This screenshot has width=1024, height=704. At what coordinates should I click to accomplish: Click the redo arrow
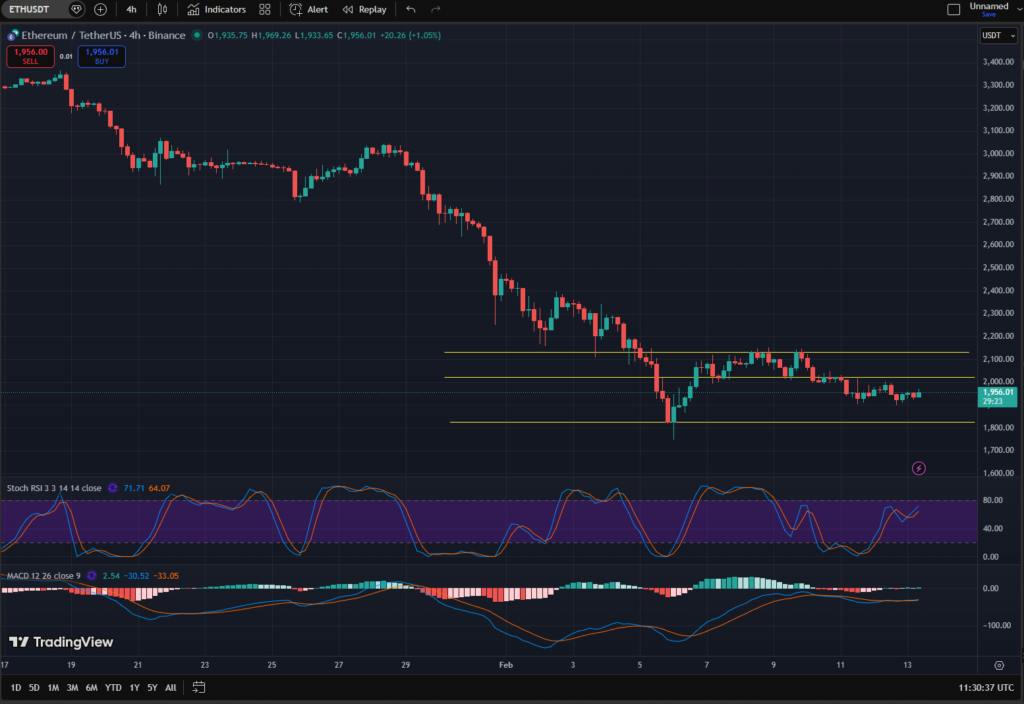435,9
